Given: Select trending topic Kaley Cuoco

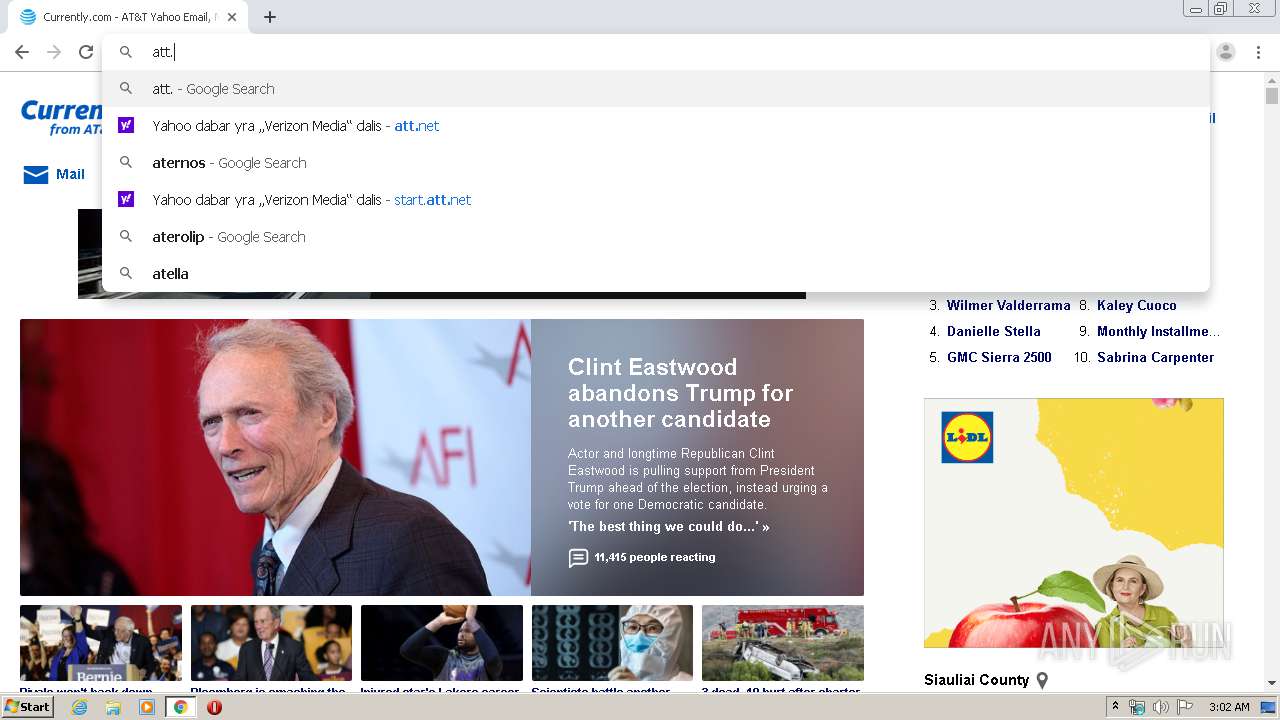Looking at the screenshot, I should pyautogui.click(x=1137, y=305).
